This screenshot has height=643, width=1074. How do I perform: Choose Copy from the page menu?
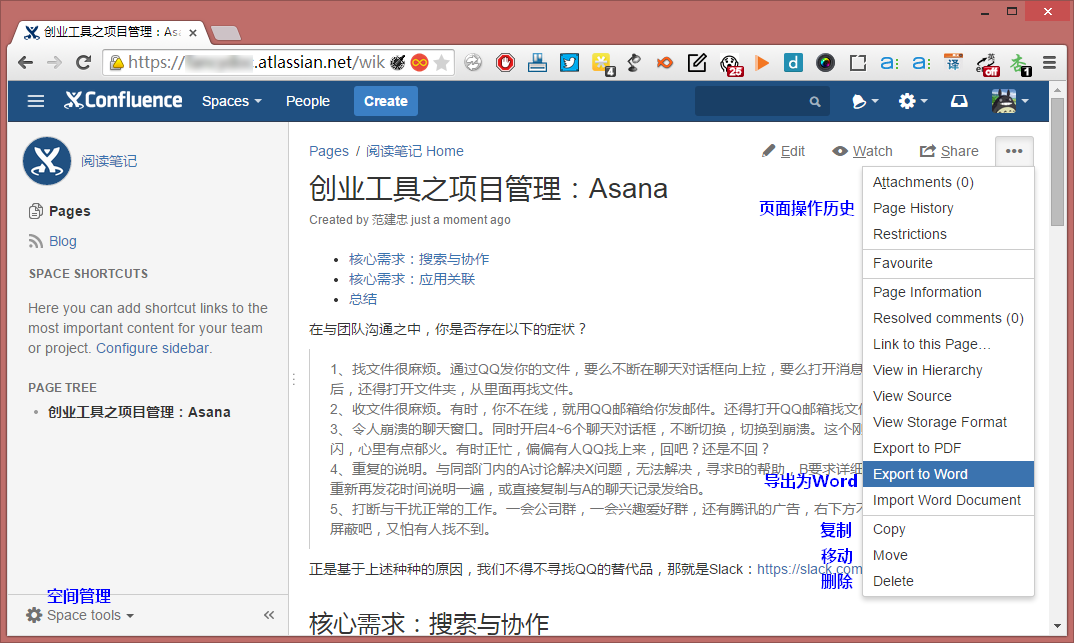click(x=948, y=529)
